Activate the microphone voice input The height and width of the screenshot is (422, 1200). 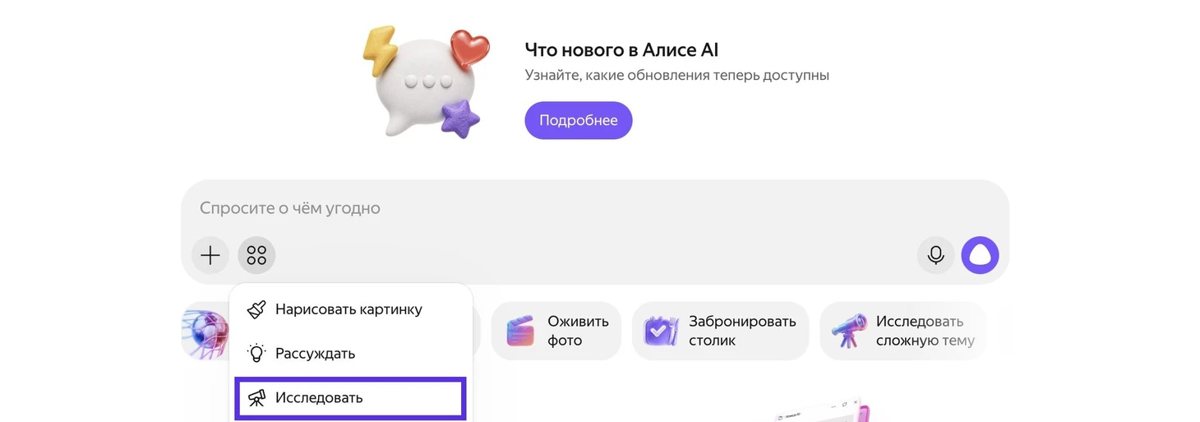[936, 255]
